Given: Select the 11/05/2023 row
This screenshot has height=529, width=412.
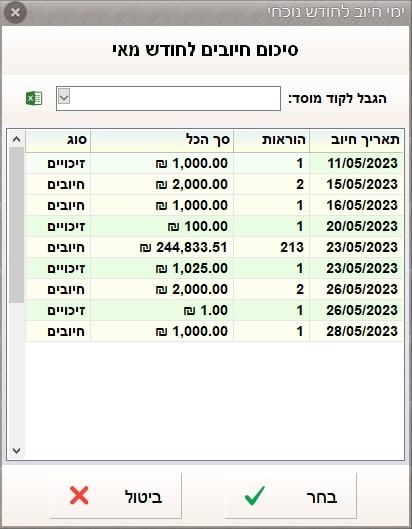Looking at the screenshot, I should [x=214, y=163].
